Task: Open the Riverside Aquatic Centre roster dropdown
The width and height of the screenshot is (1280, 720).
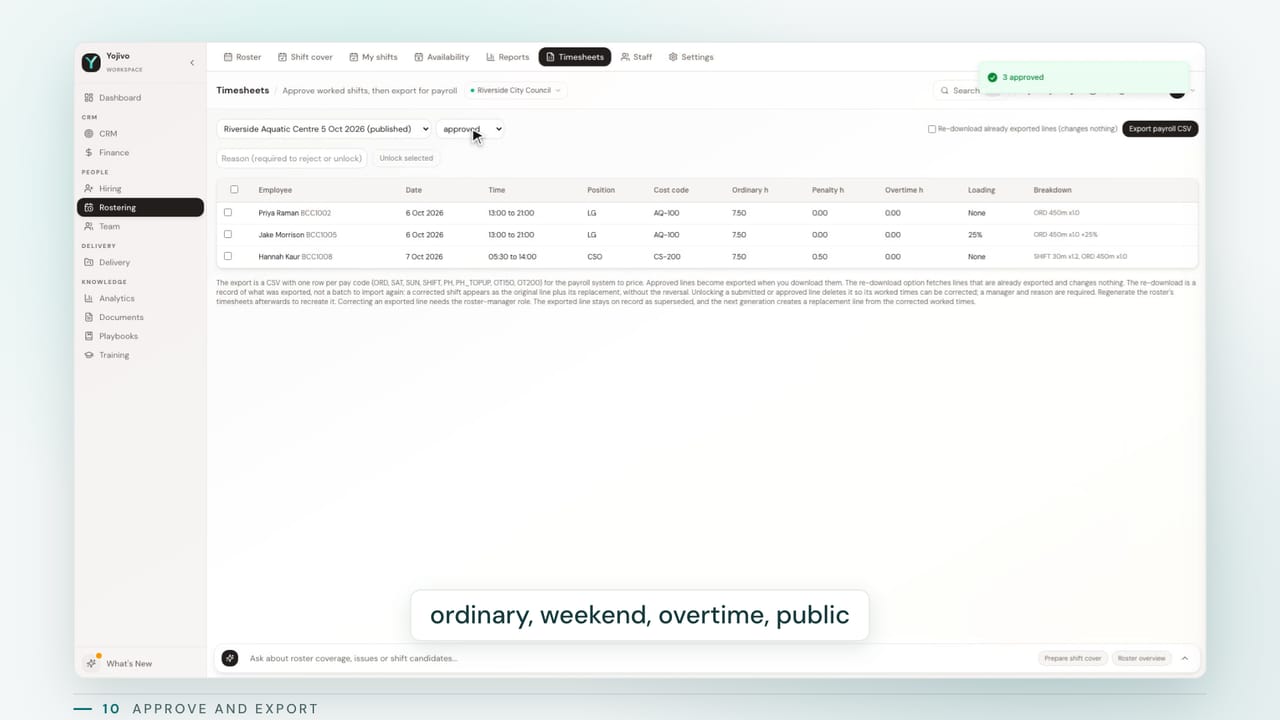Action: pos(324,129)
